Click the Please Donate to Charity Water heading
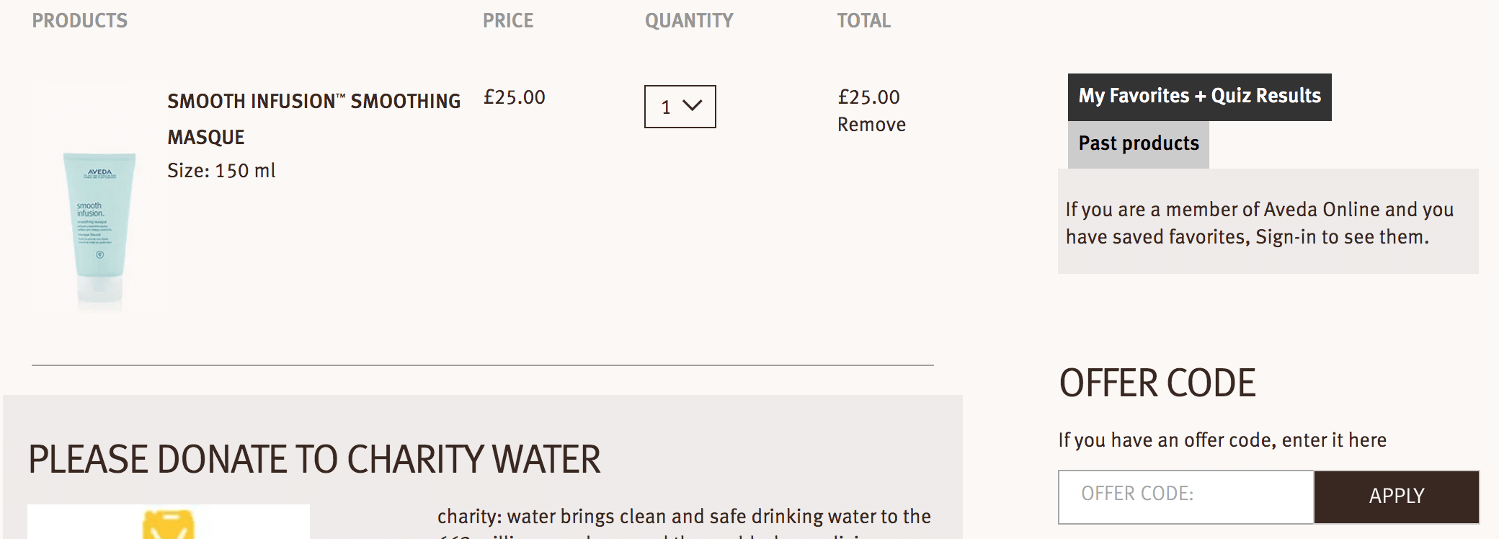The image size is (1500, 539). click(x=315, y=459)
